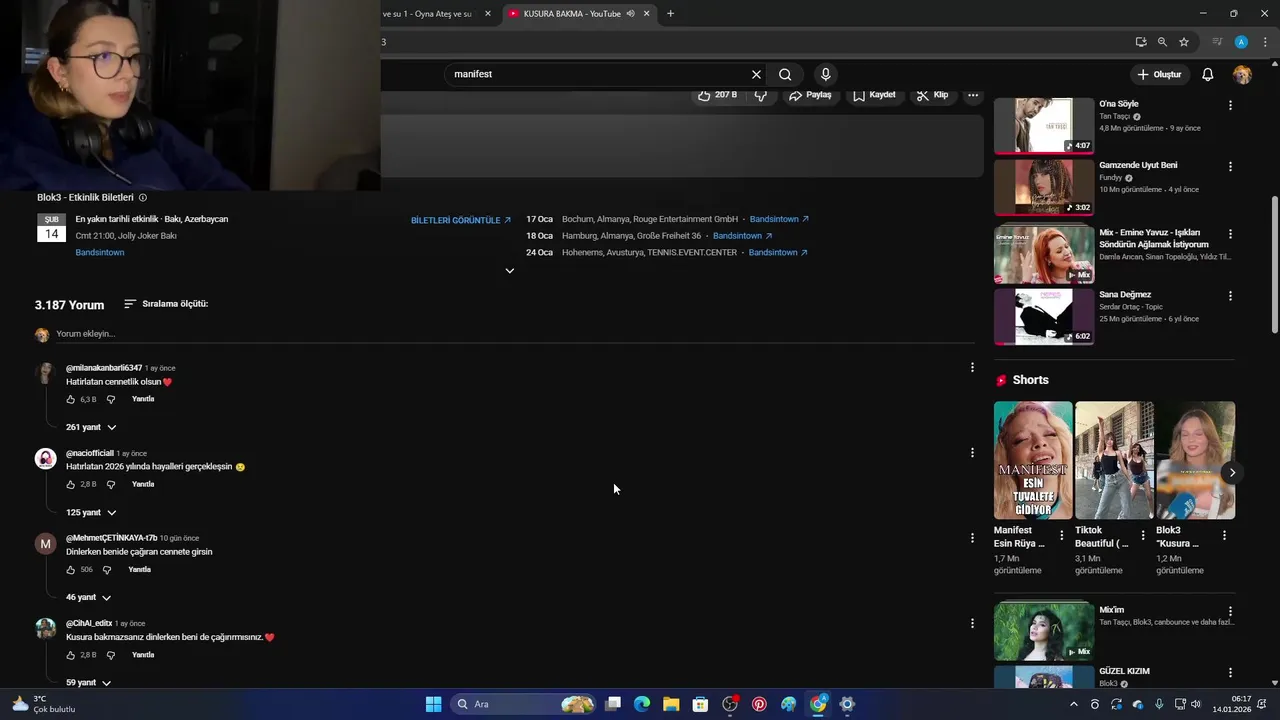Click BİLETLERİ GÖRÜNTÜLE tickets link
Image resolution: width=1280 pixels, height=720 pixels.
click(461, 220)
